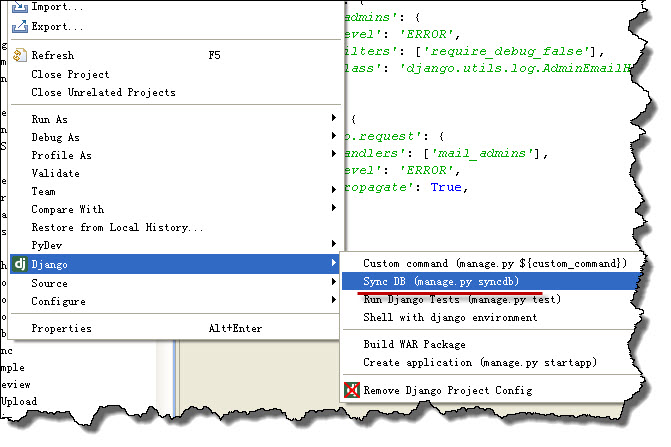
Task: Click the blue True value in the code
Action: click(x=446, y=187)
